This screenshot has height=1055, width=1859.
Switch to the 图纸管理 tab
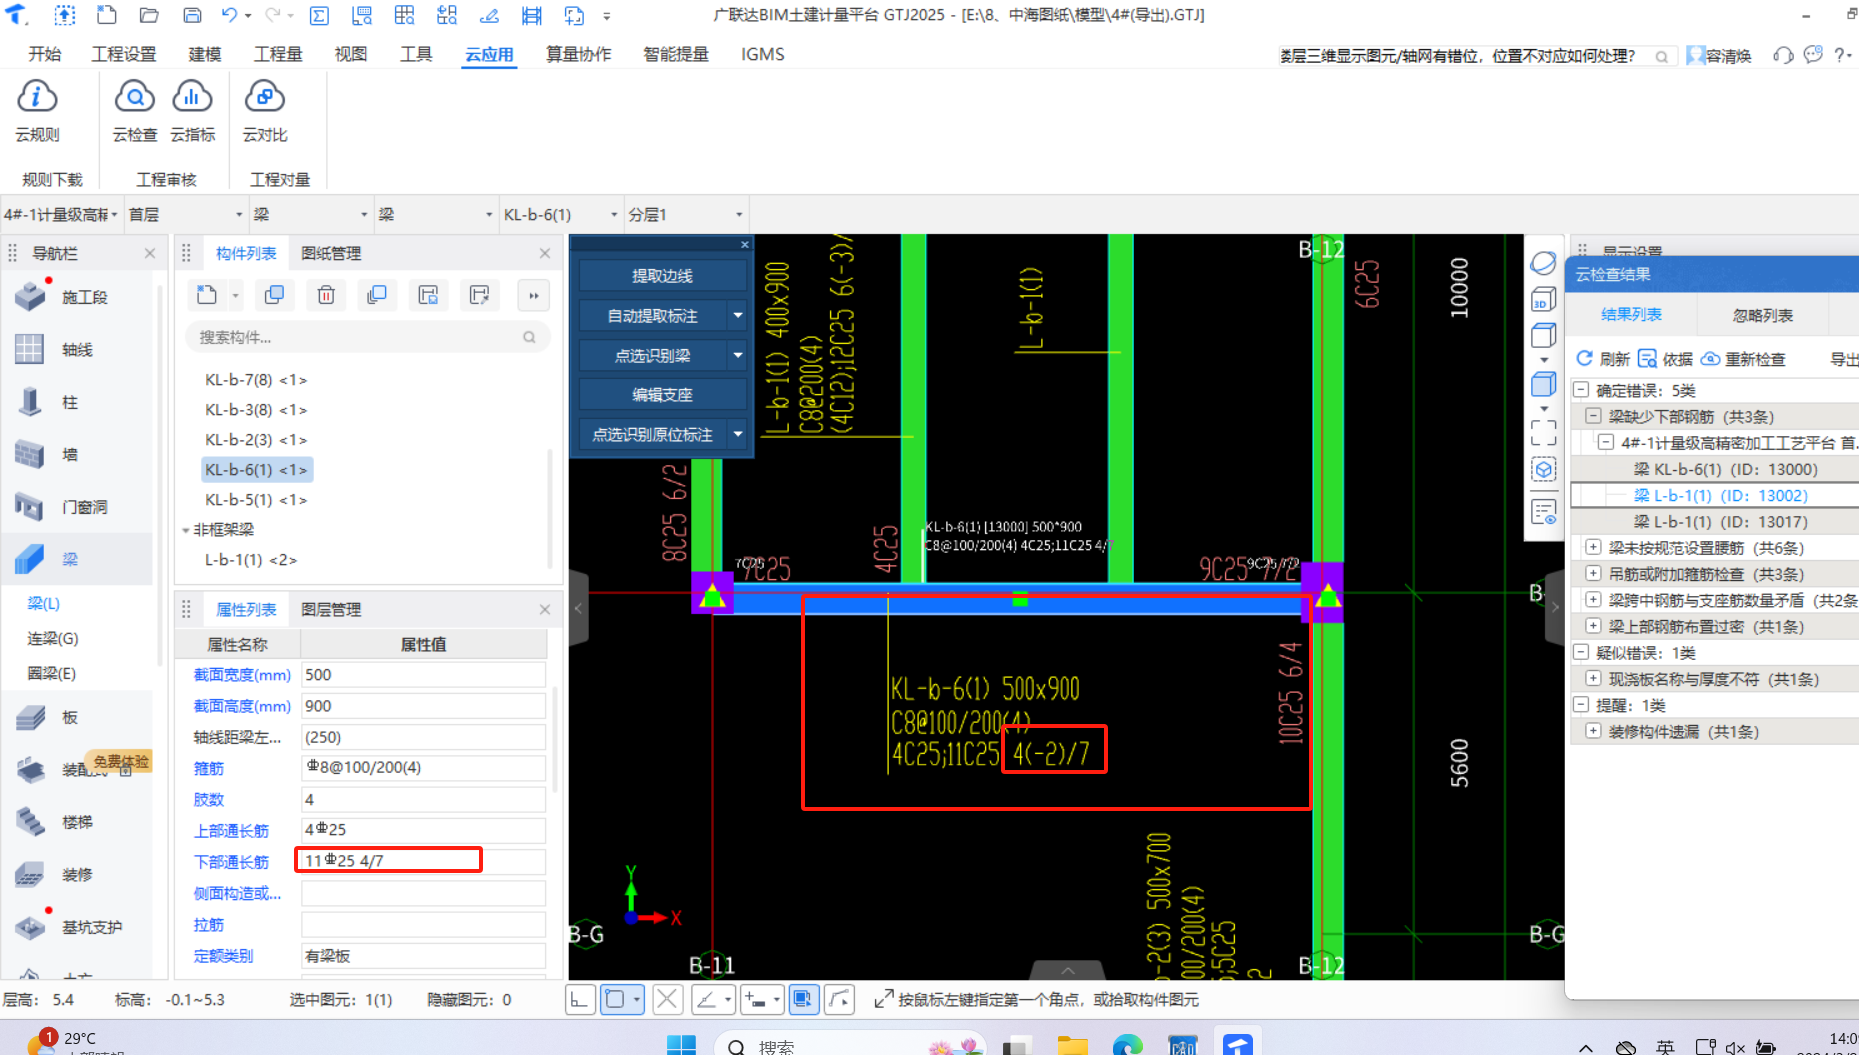tap(331, 254)
